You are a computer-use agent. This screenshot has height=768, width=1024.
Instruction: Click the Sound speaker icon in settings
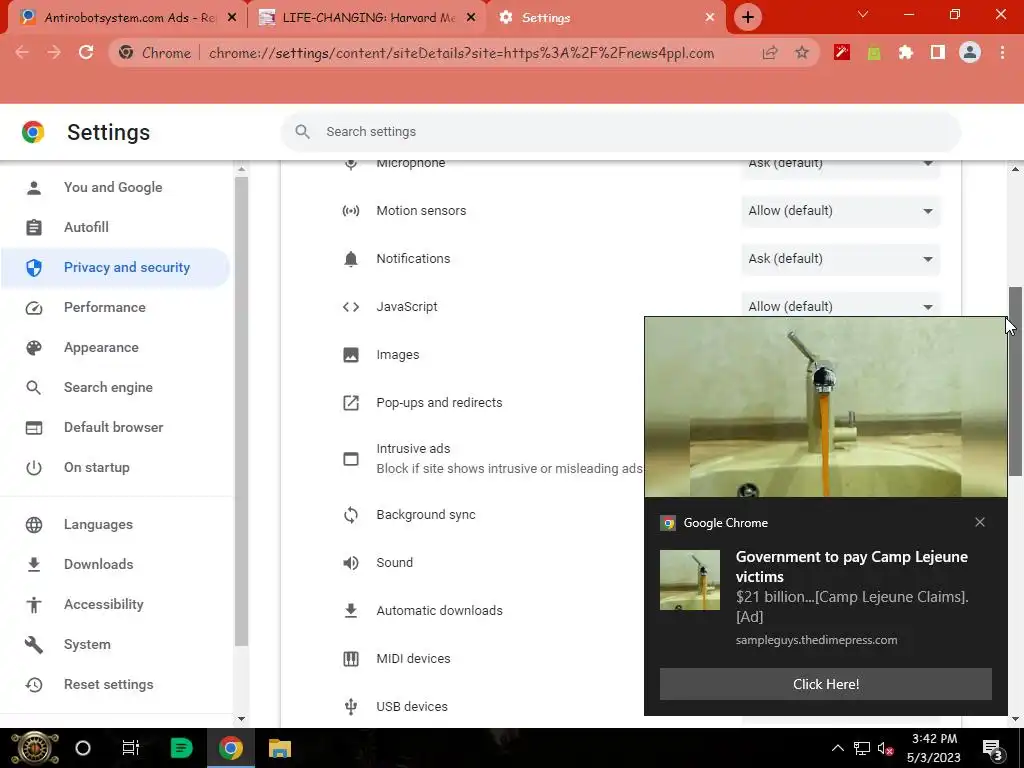(351, 563)
